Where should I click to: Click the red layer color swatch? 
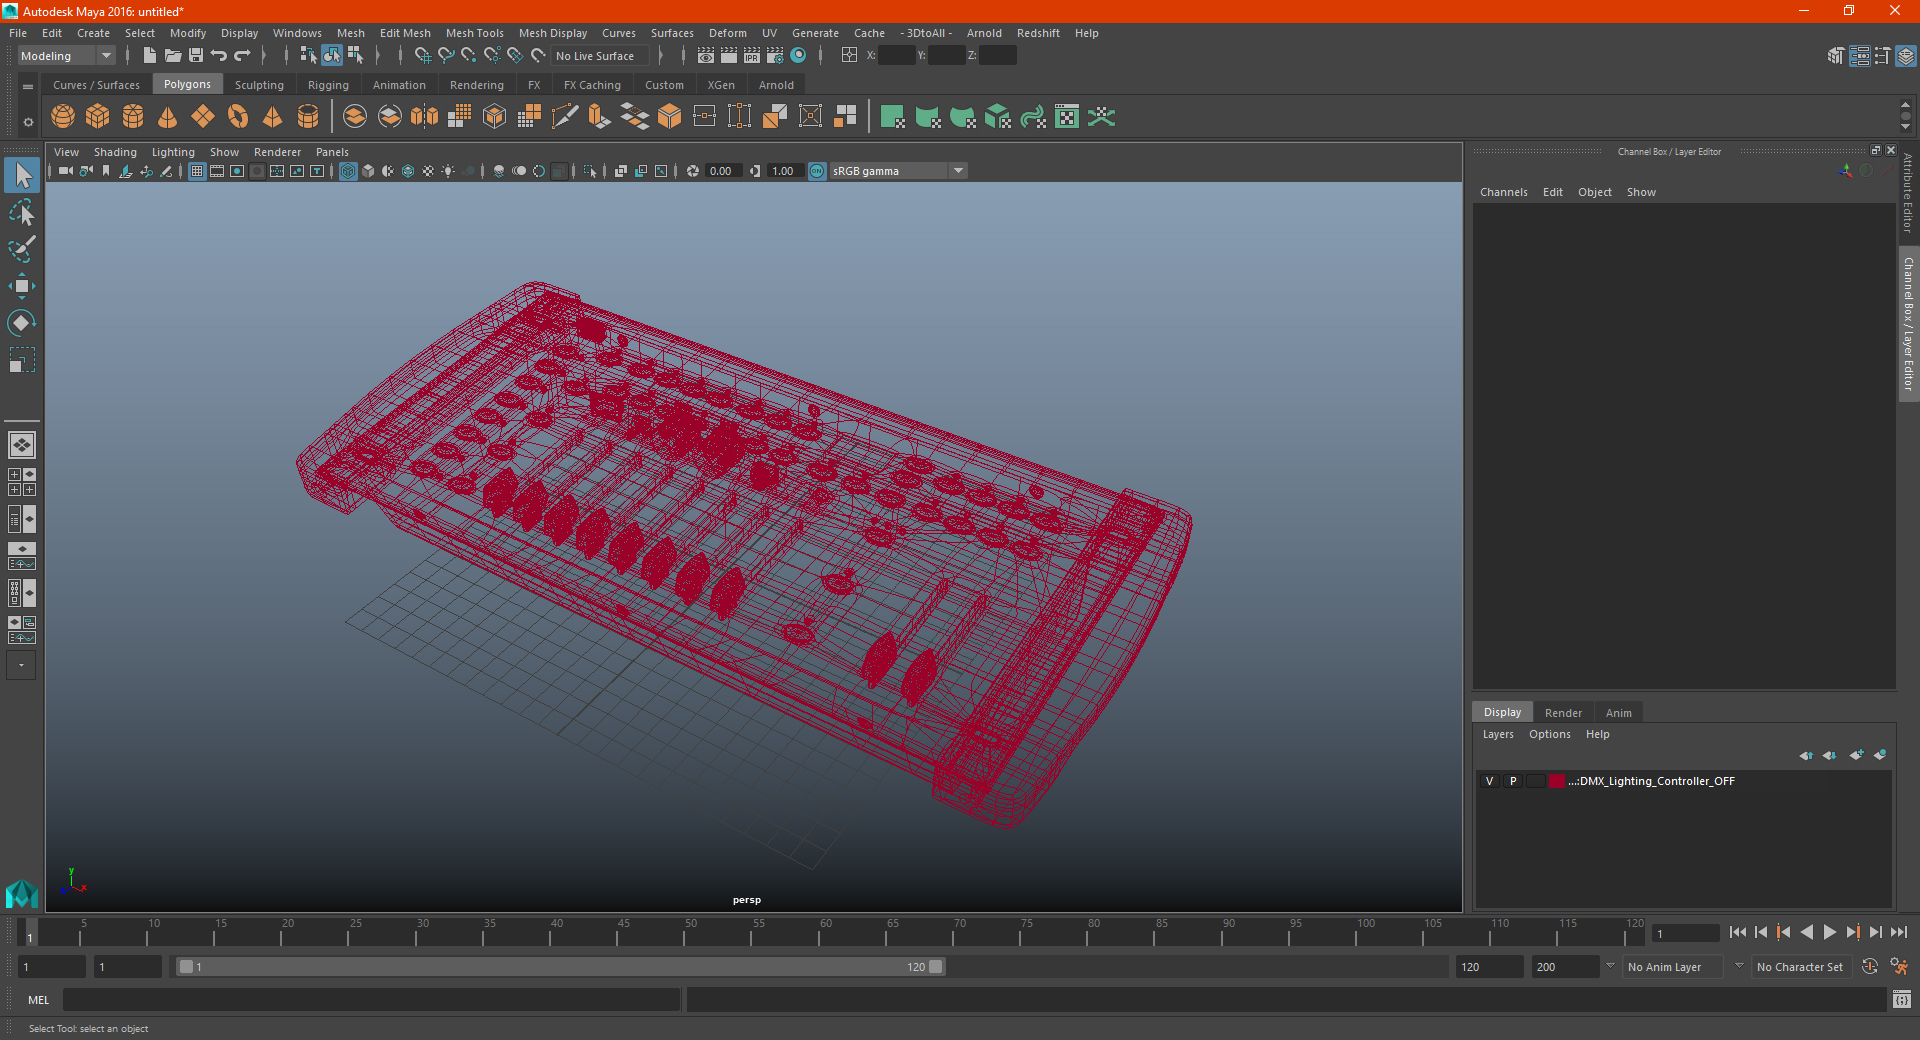tap(1557, 781)
